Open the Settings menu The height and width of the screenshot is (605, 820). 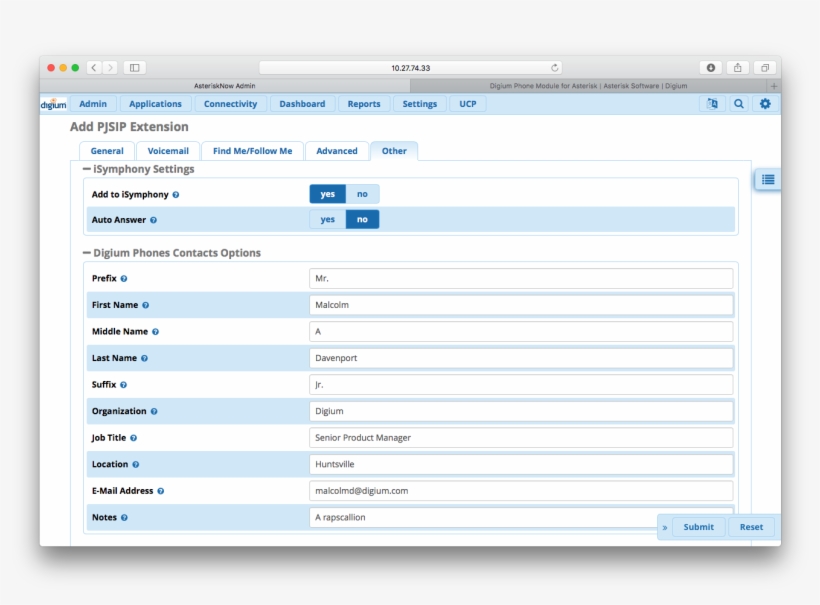420,104
